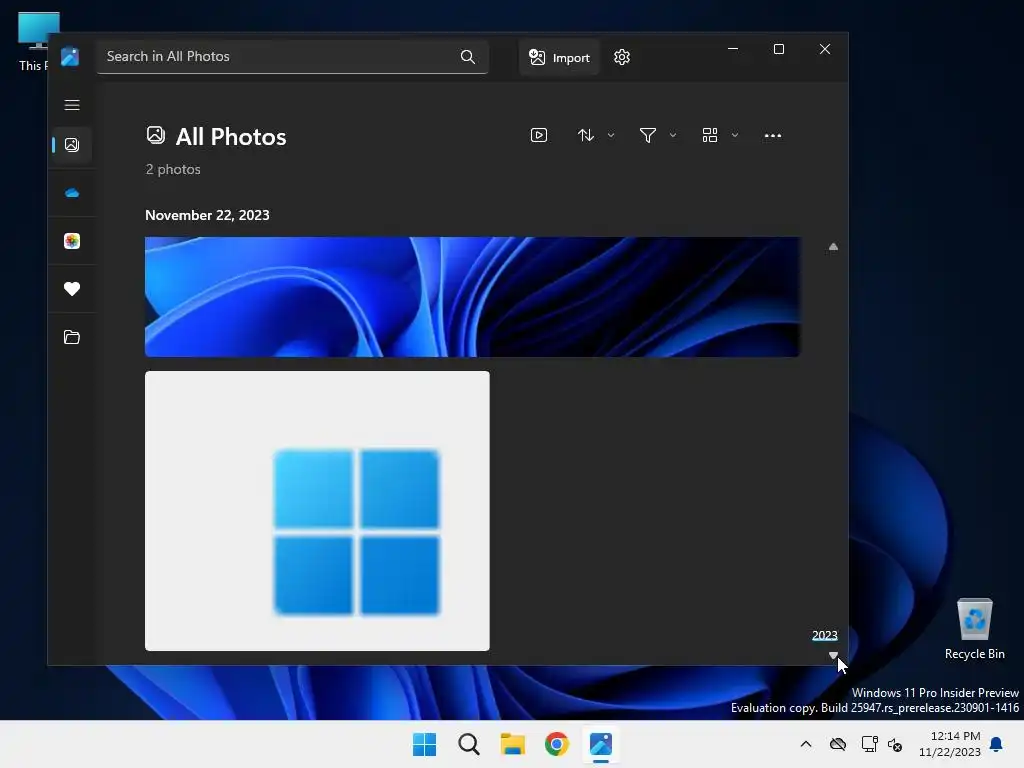This screenshot has height=768, width=1024.
Task: Click the filter funnel icon
Action: (648, 135)
